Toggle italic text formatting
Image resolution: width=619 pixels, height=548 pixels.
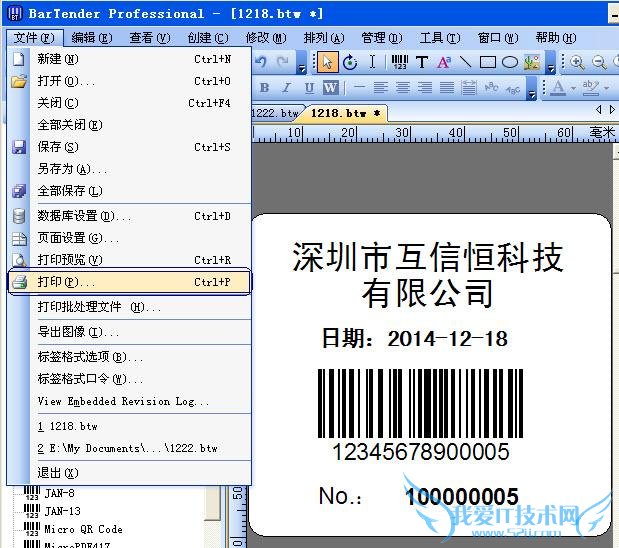click(x=287, y=88)
